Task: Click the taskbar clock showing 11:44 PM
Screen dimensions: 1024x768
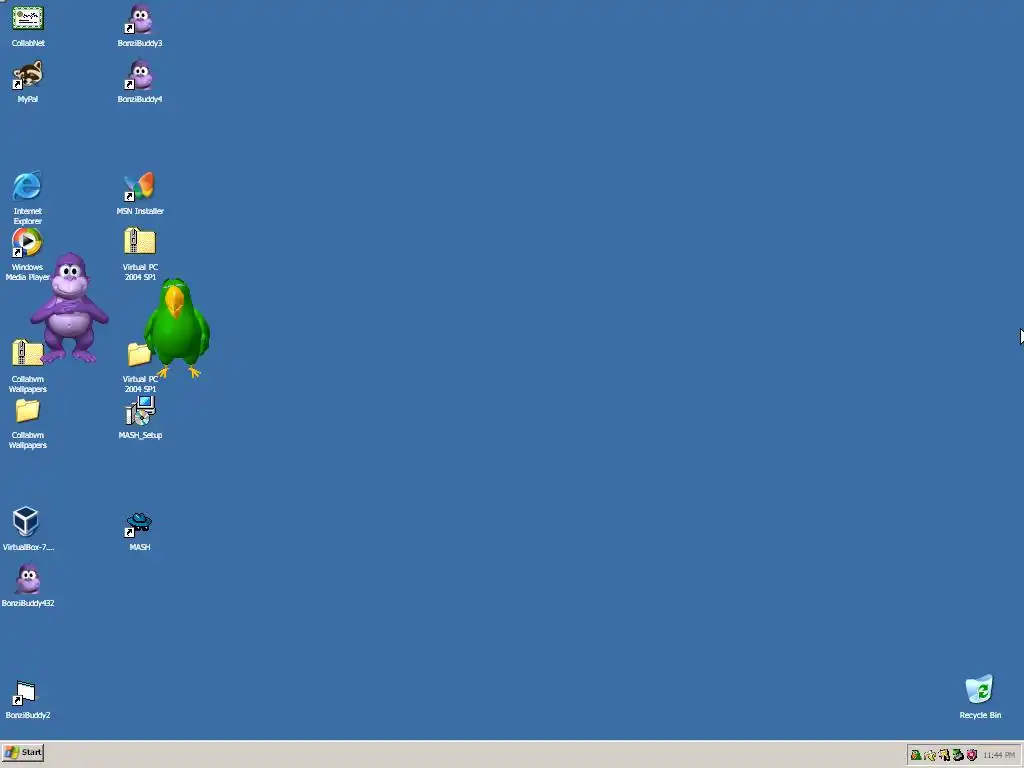Action: coord(999,755)
